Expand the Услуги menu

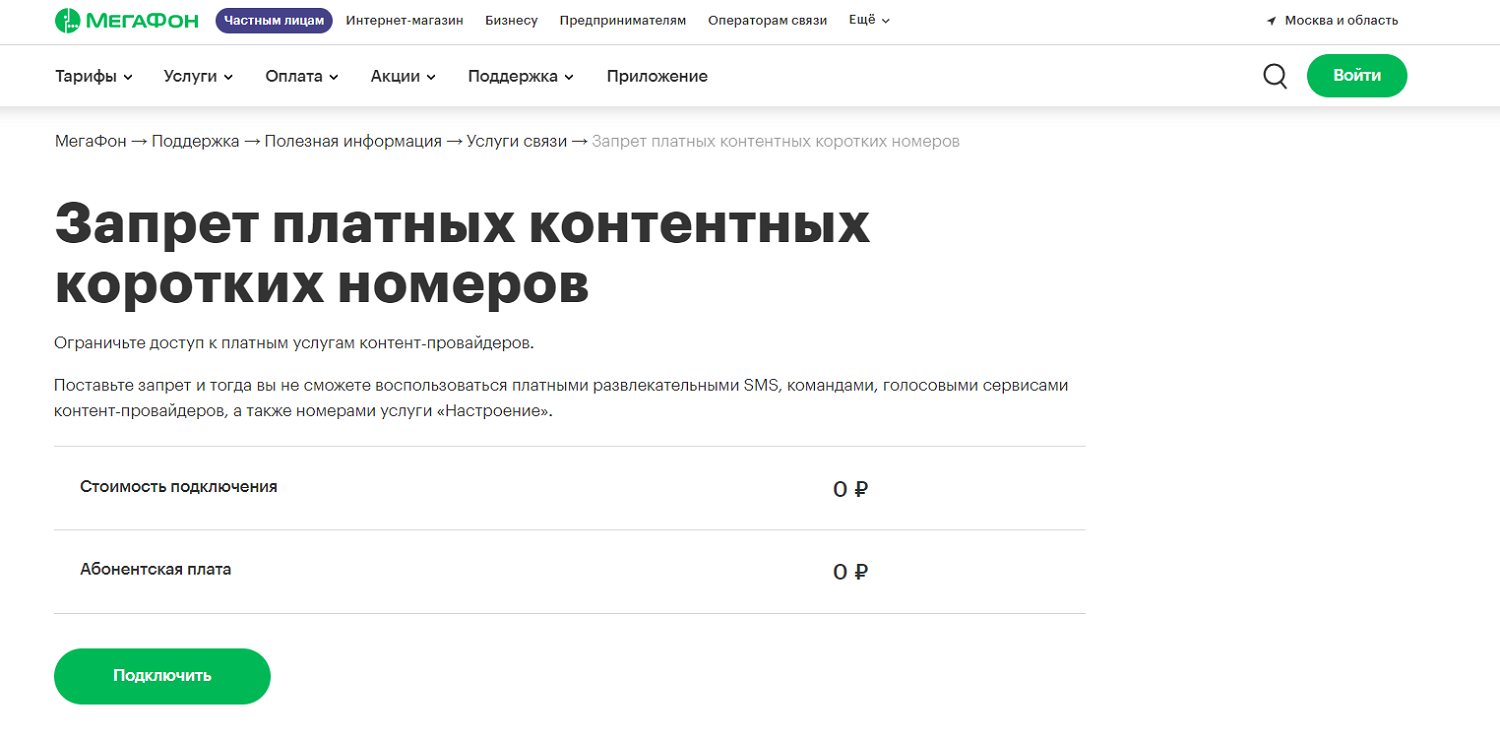[198, 76]
